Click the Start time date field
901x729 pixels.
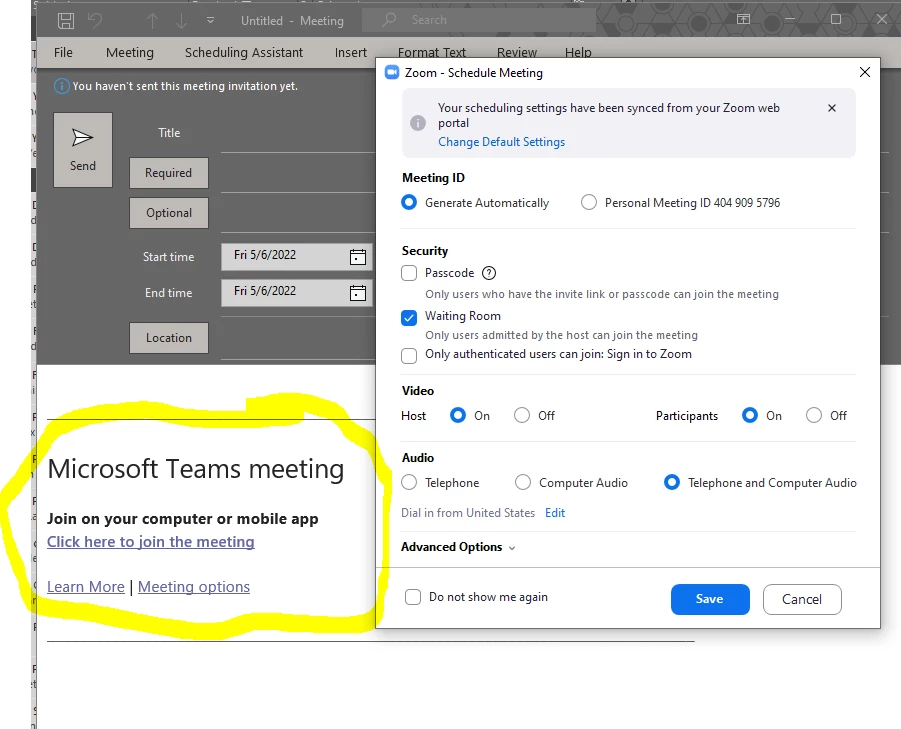point(297,256)
